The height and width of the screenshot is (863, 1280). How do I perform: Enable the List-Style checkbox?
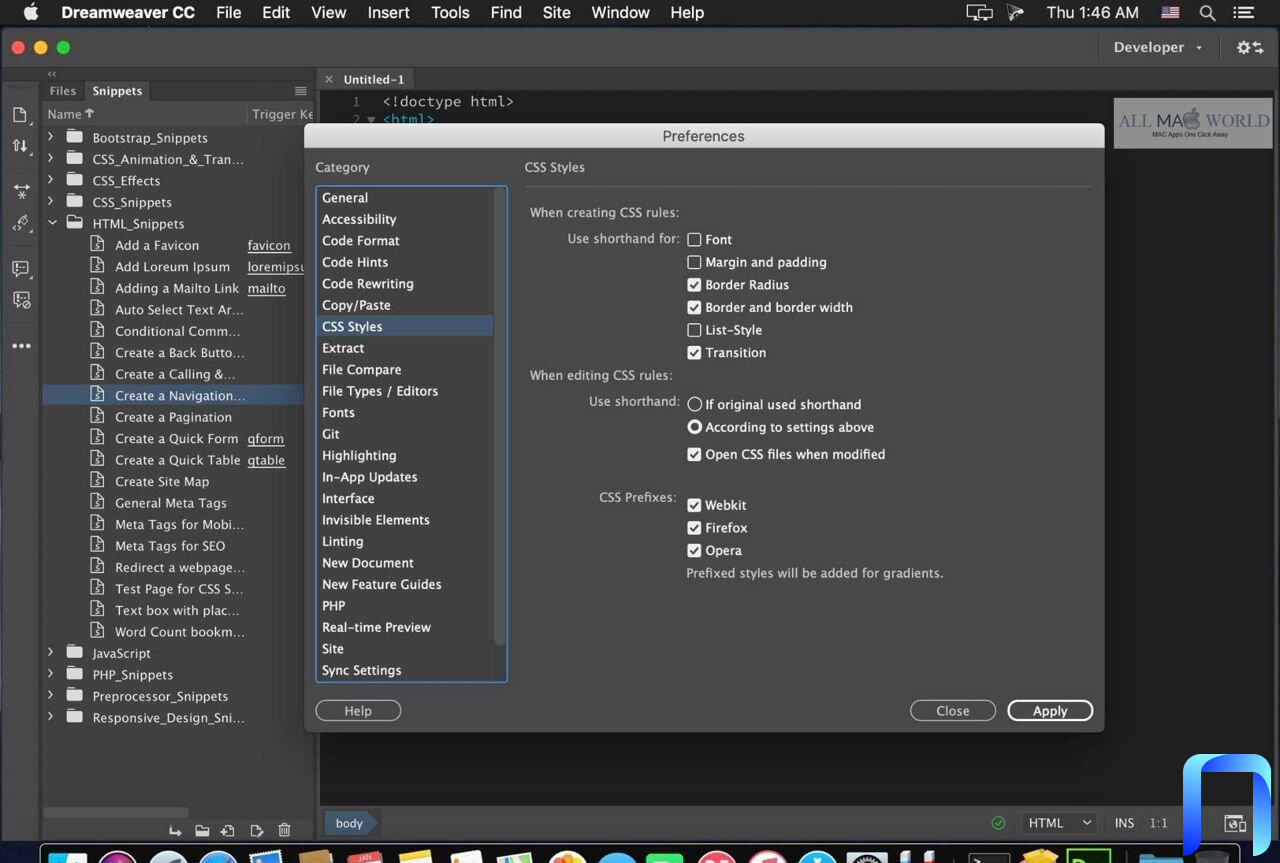[694, 330]
